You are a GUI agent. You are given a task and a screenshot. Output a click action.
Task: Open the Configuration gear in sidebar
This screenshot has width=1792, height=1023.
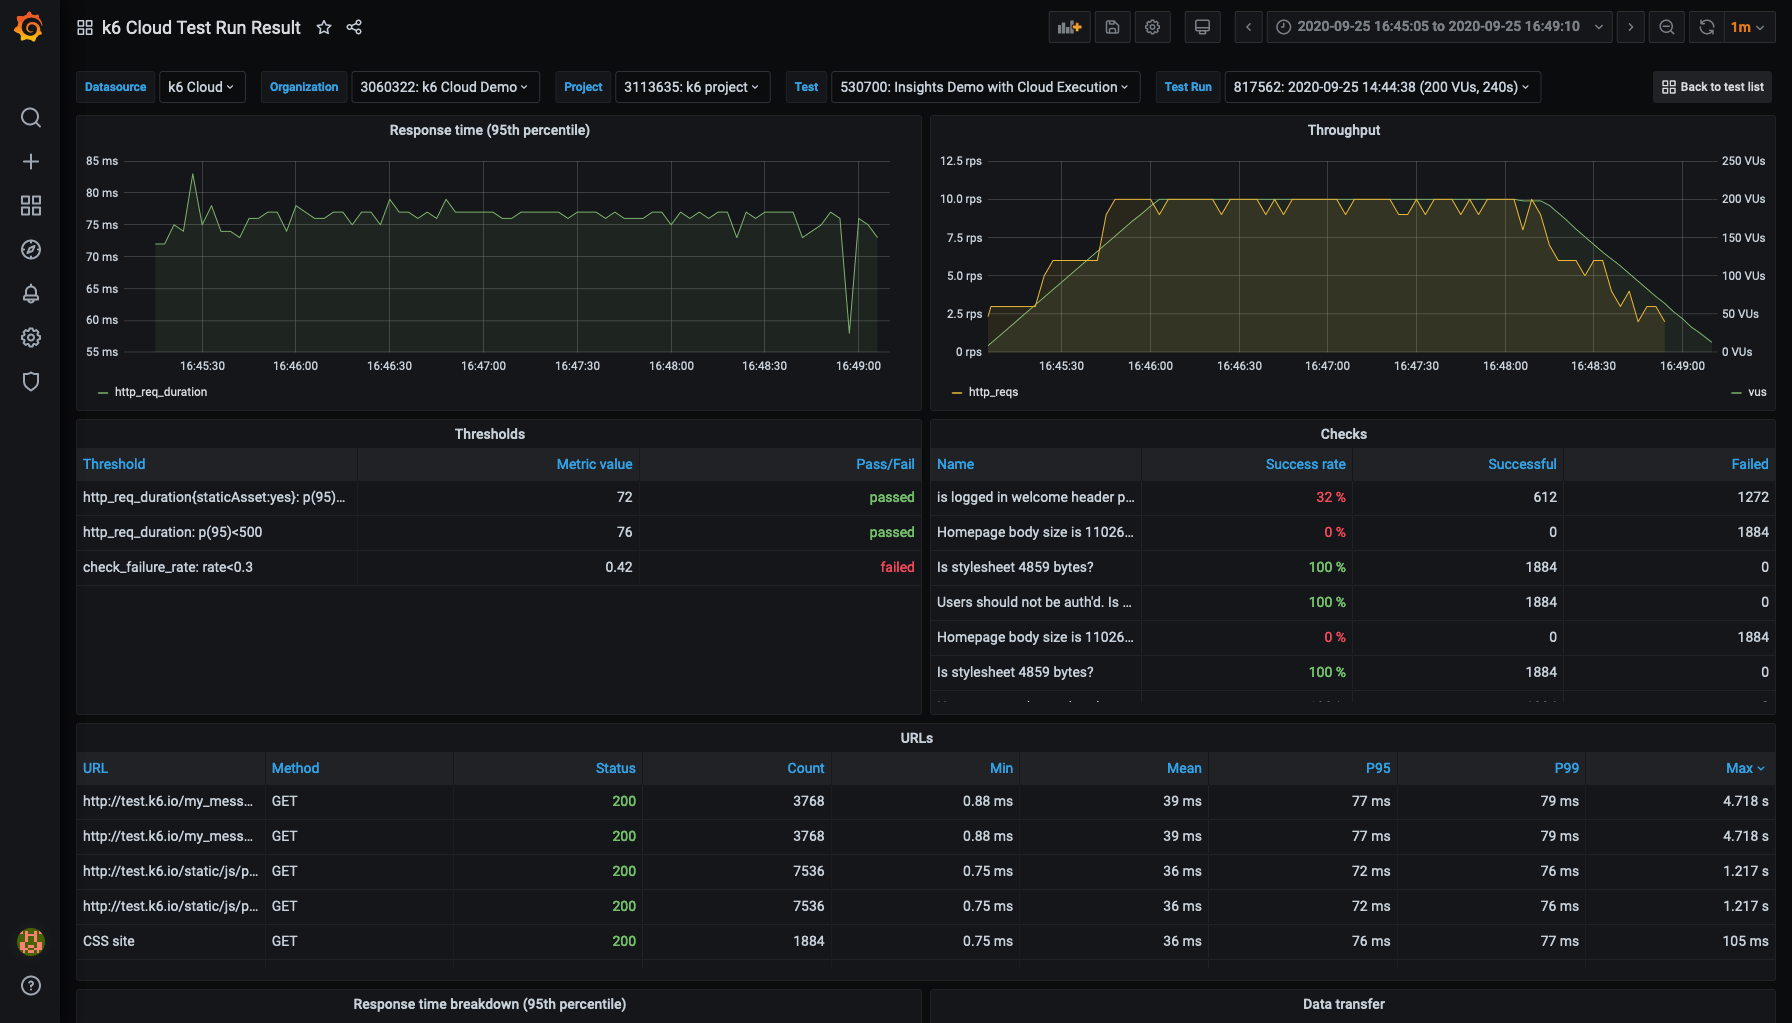(x=31, y=338)
